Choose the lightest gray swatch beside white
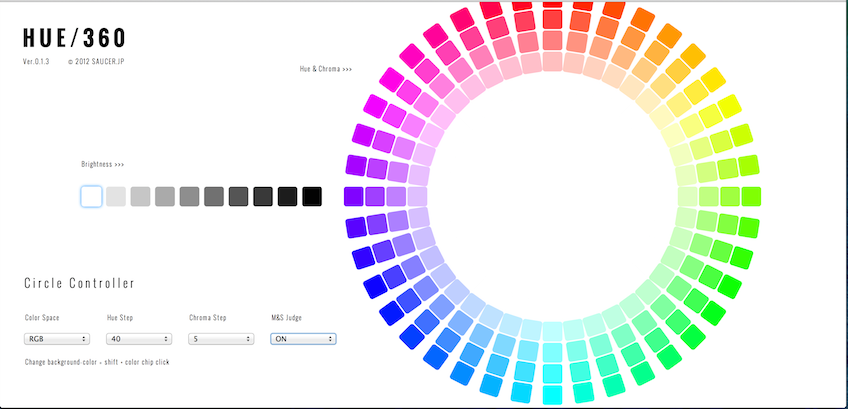848x409 pixels. (116, 196)
